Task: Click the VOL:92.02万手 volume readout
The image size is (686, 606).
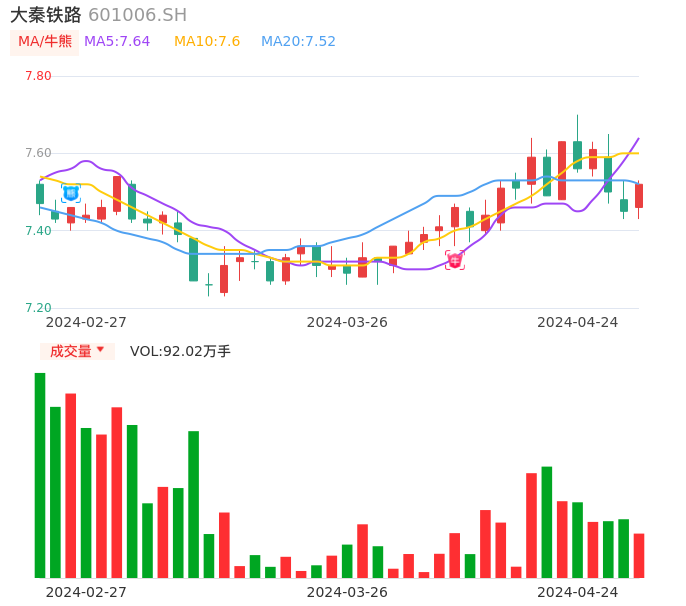Action: pos(180,351)
